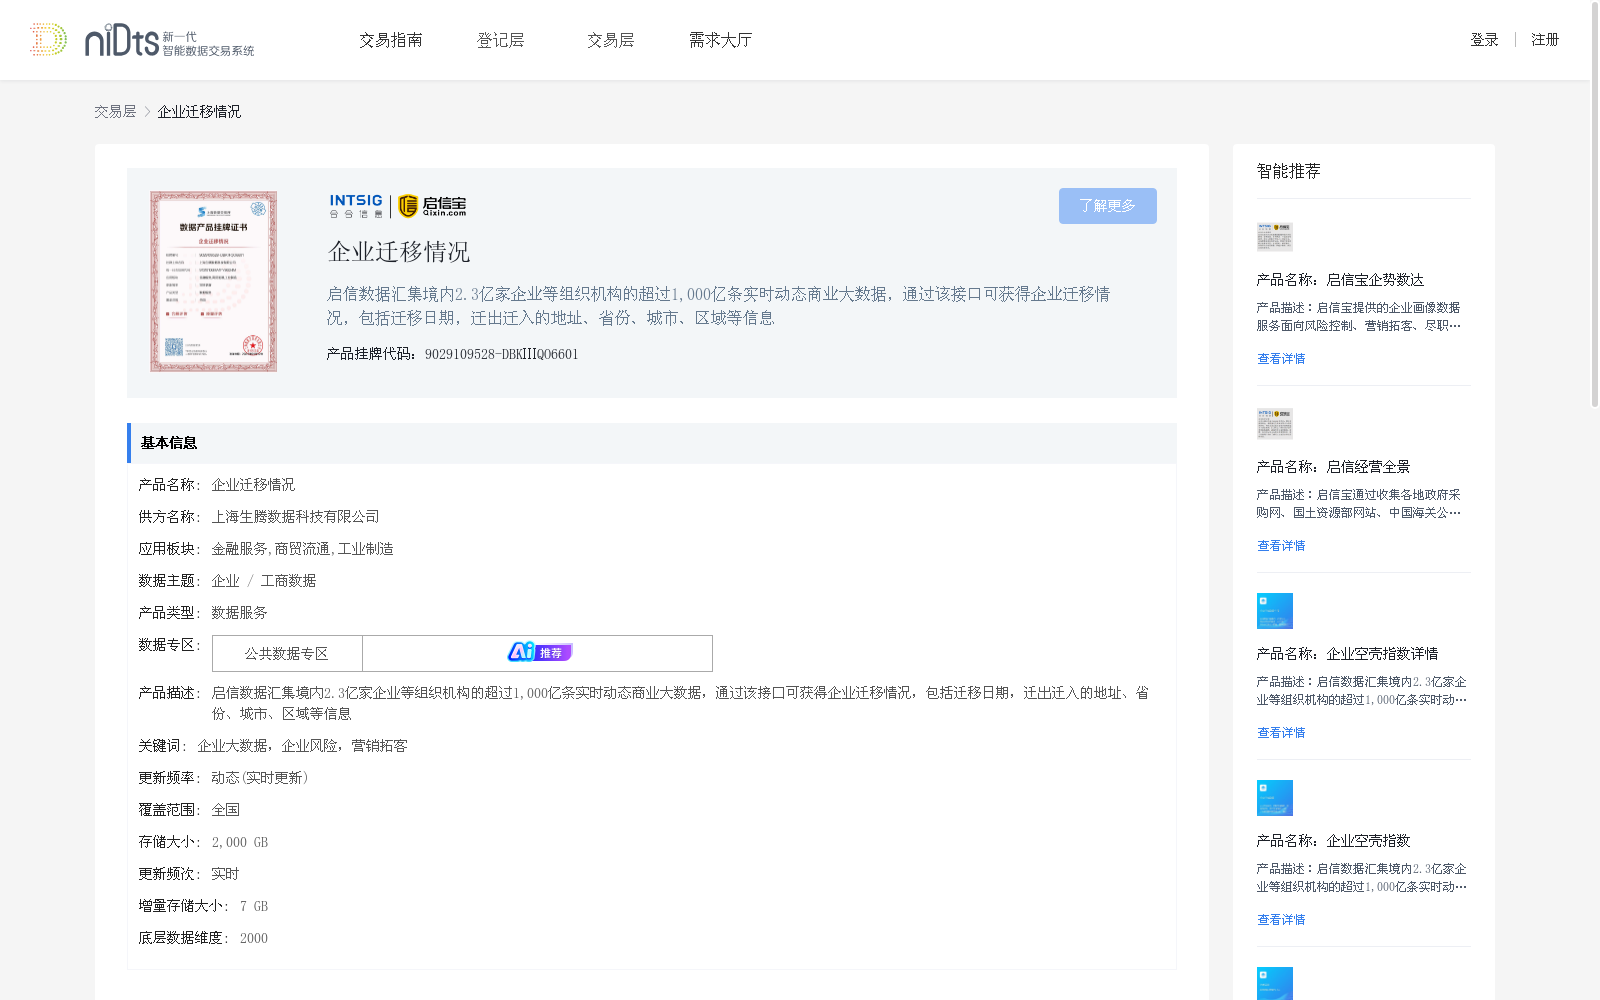Image resolution: width=1600 pixels, height=1000 pixels.
Task: Click the 企业 data theme link
Action: pos(225,581)
